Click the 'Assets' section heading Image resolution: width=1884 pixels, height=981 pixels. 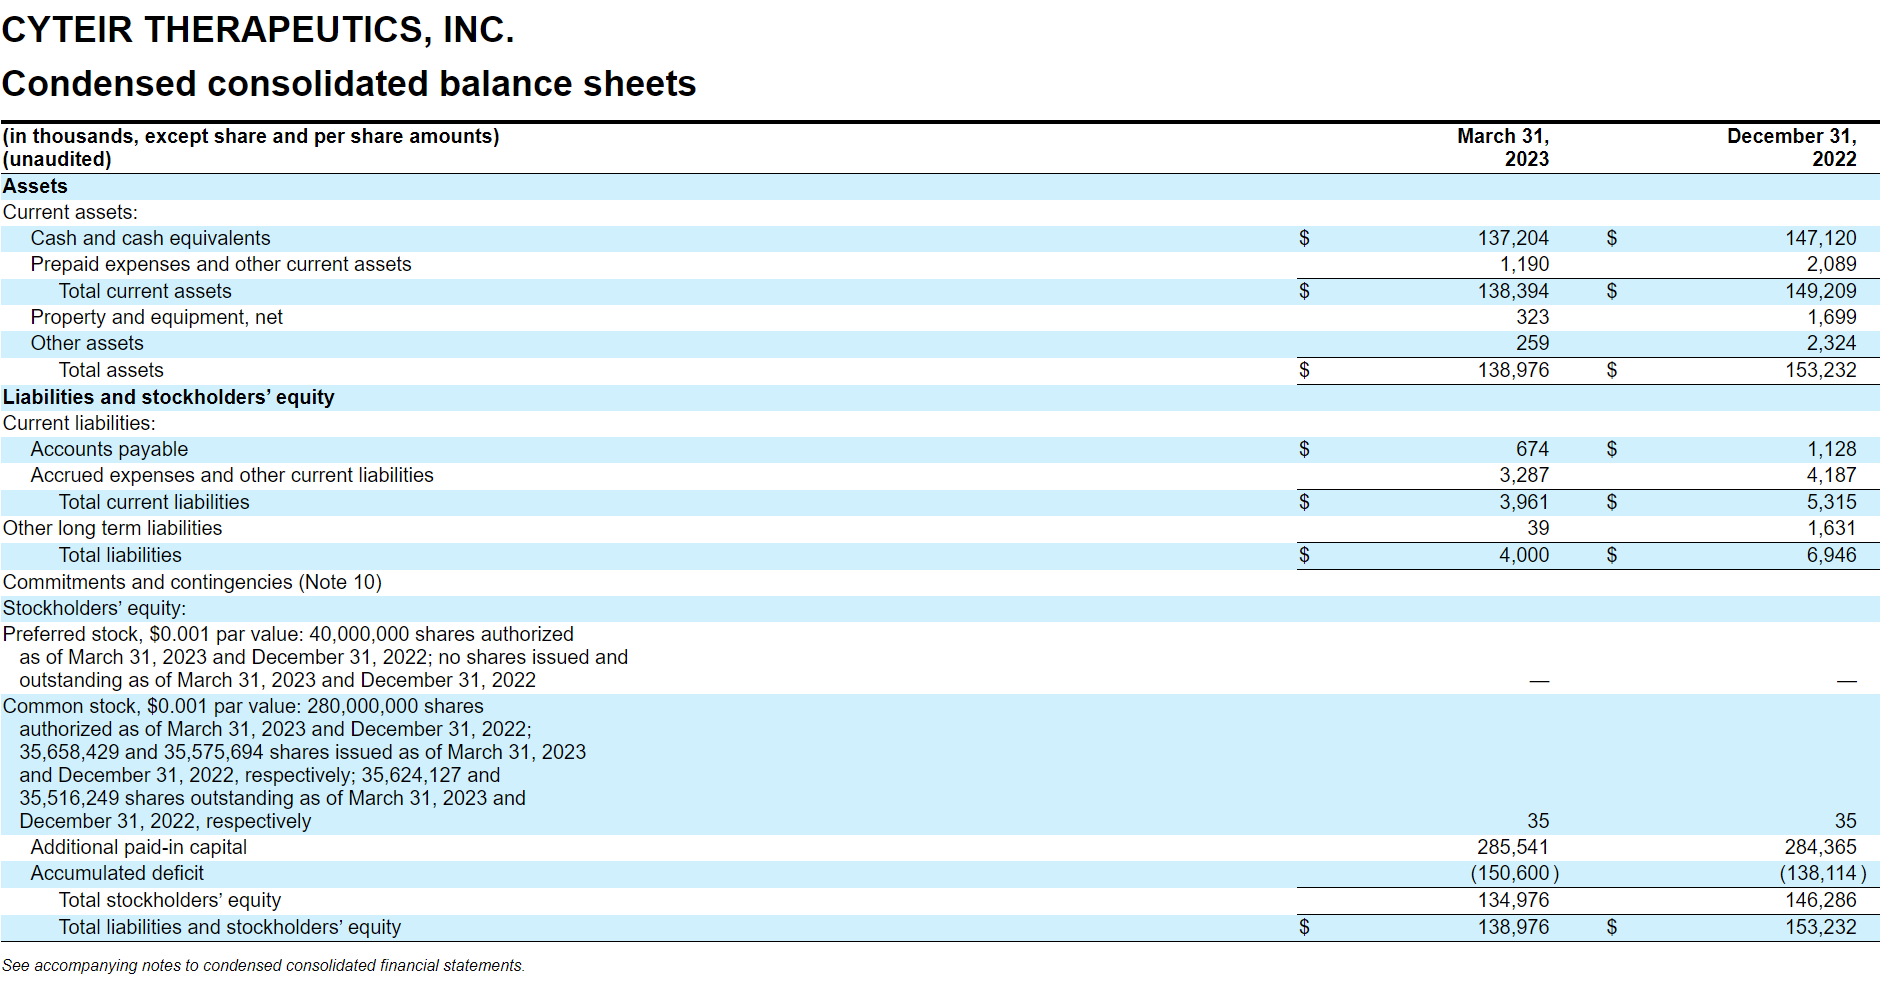pyautogui.click(x=35, y=186)
